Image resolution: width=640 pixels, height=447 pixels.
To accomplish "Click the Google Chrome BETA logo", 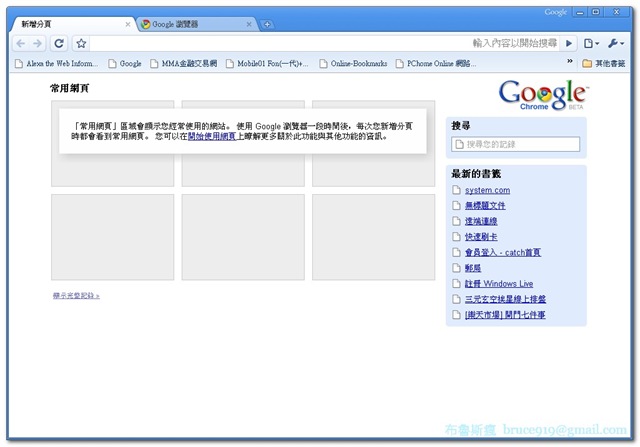I will [543, 95].
